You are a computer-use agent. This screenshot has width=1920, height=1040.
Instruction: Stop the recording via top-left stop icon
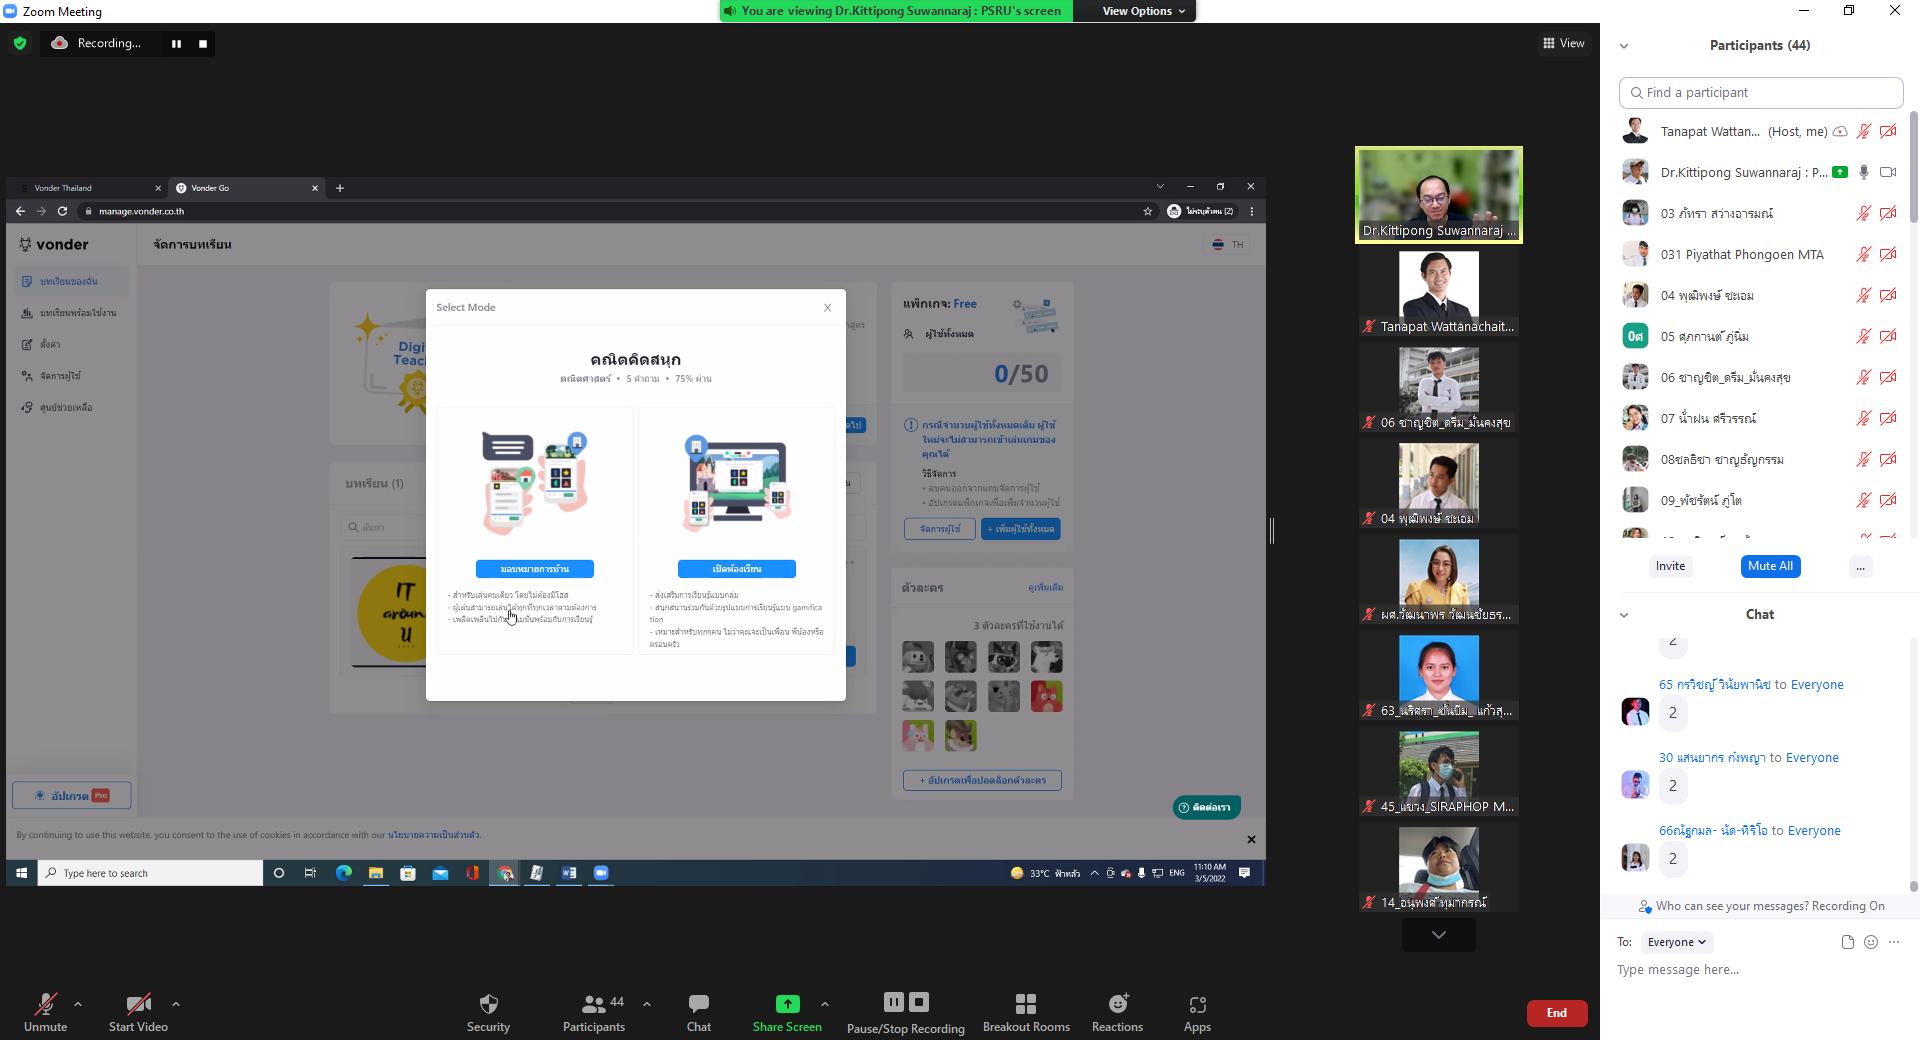coord(203,43)
